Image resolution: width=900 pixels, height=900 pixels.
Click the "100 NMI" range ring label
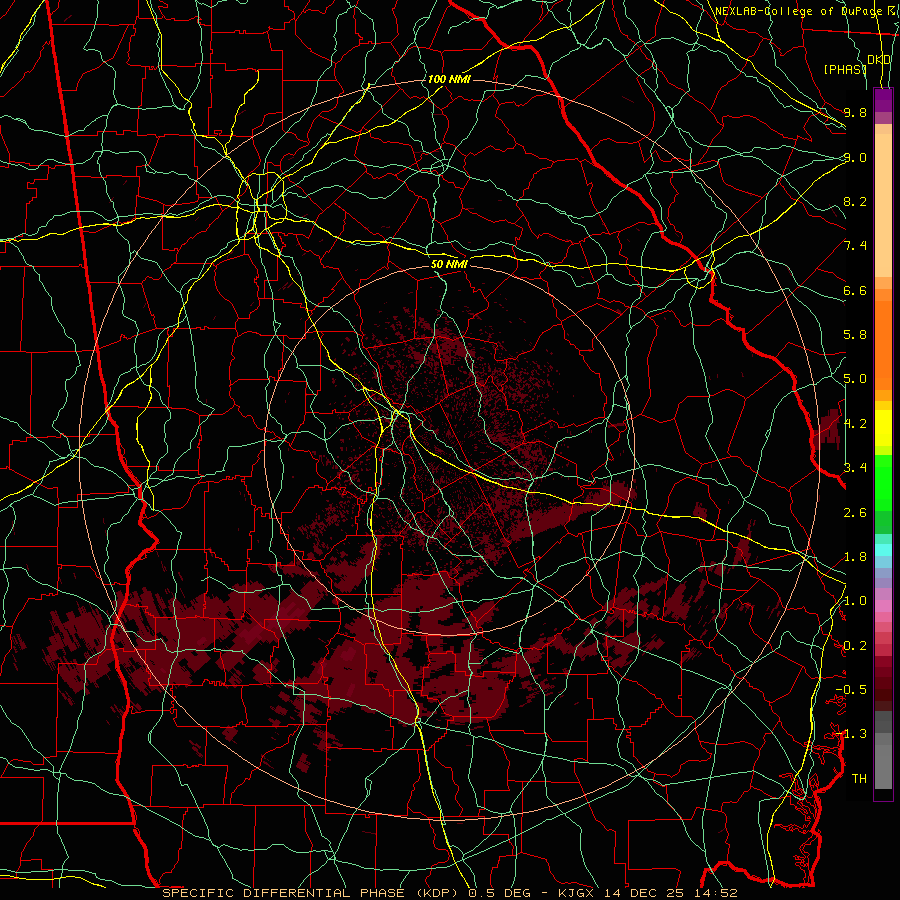point(449,79)
